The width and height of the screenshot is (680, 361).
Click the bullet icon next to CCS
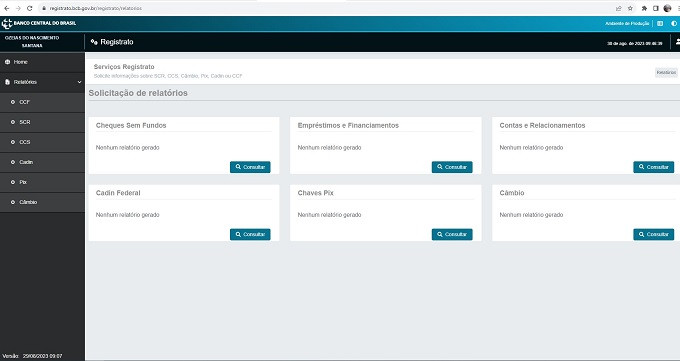pos(13,142)
